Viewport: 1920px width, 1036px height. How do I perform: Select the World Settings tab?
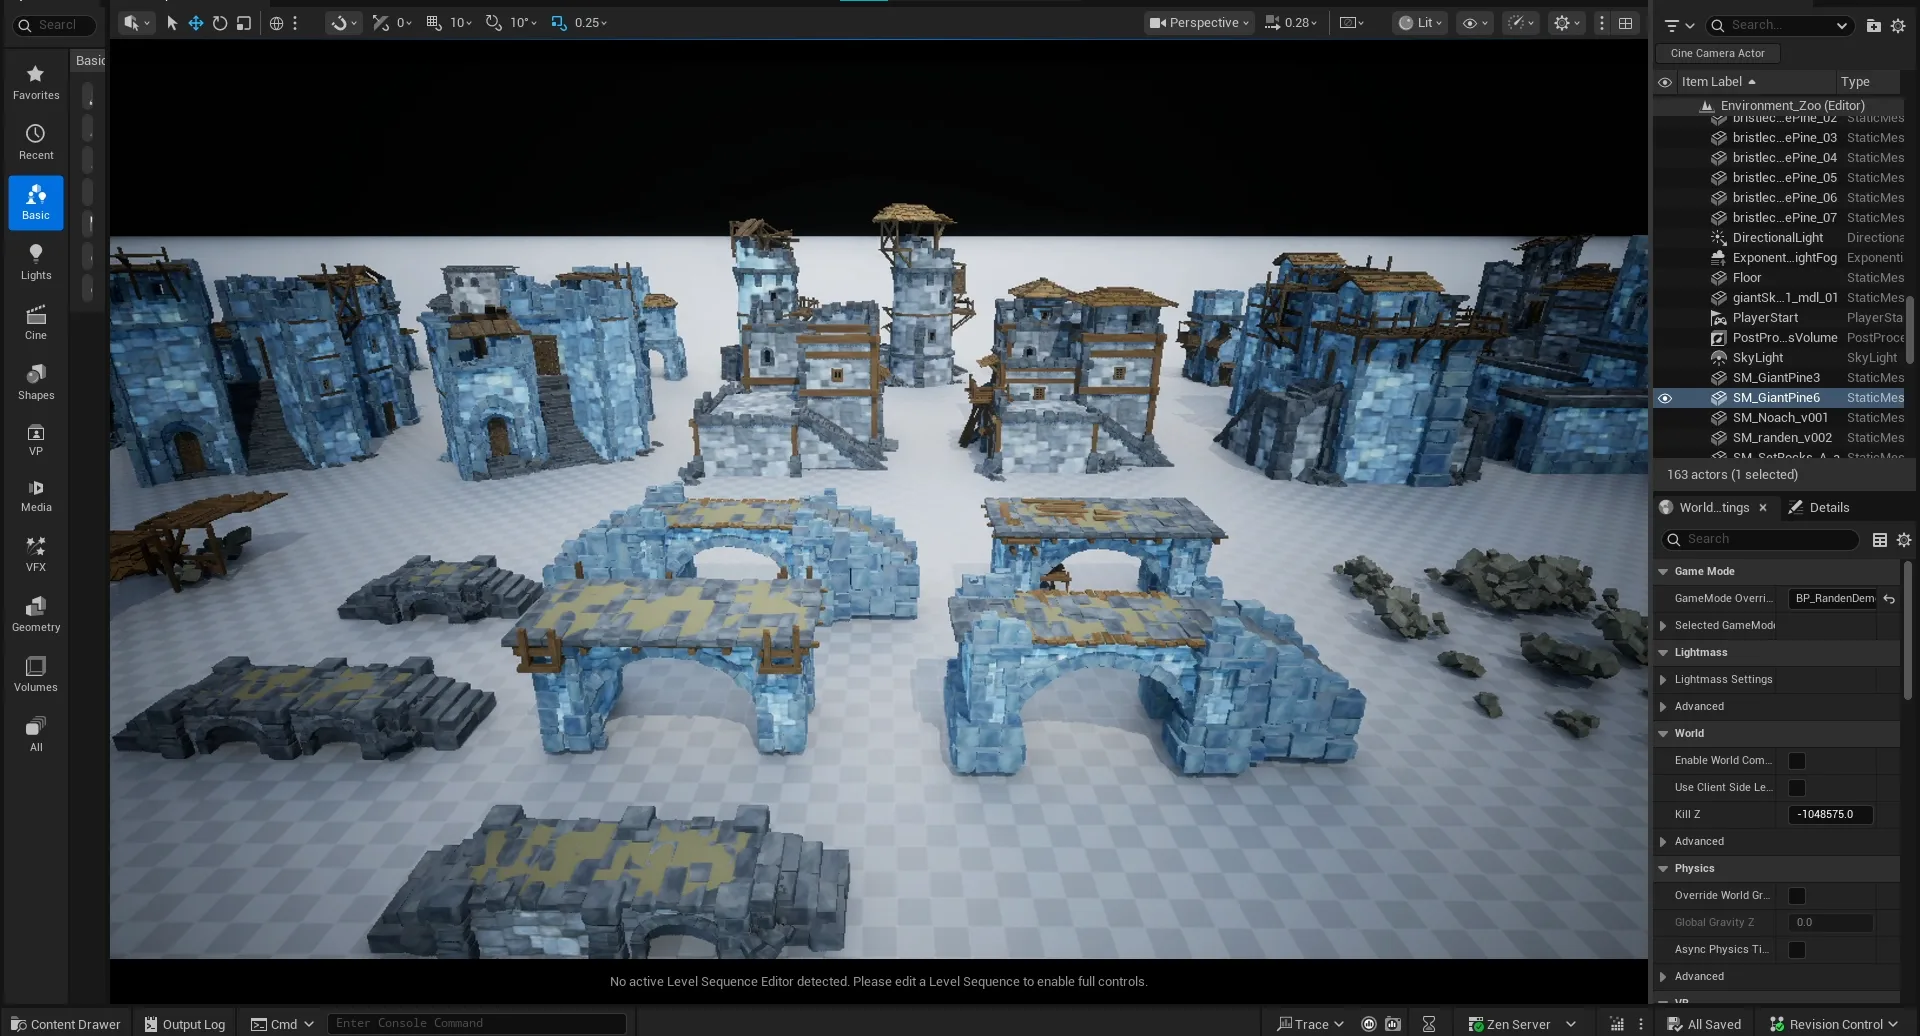(x=1714, y=508)
